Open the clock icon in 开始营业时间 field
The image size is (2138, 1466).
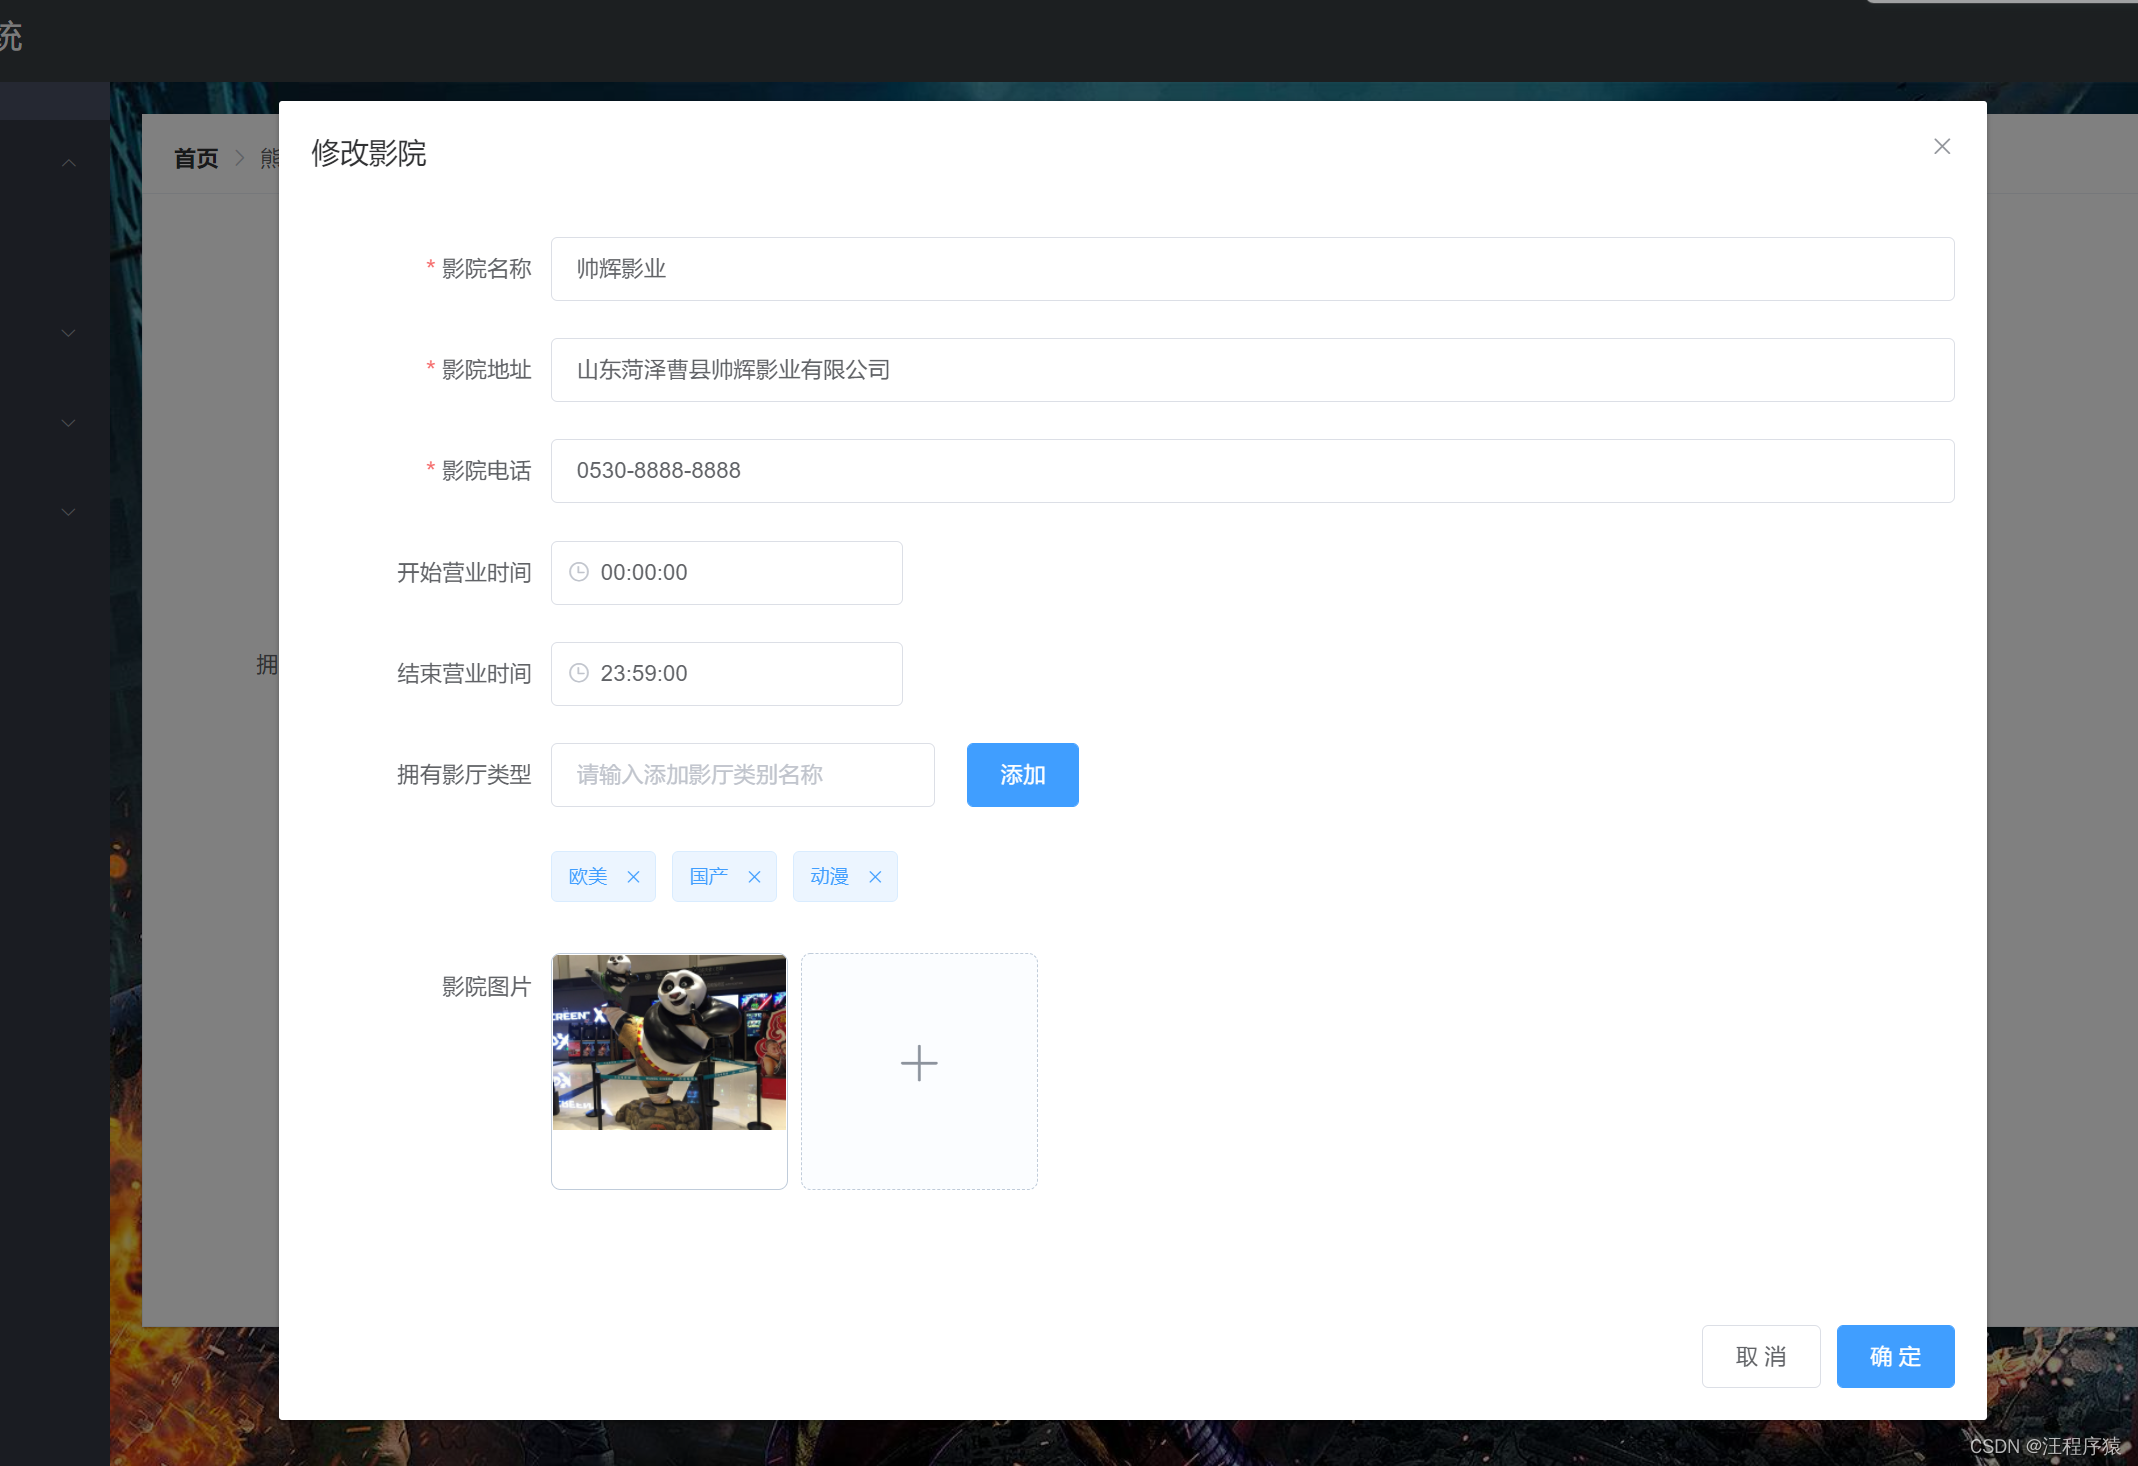[x=579, y=572]
